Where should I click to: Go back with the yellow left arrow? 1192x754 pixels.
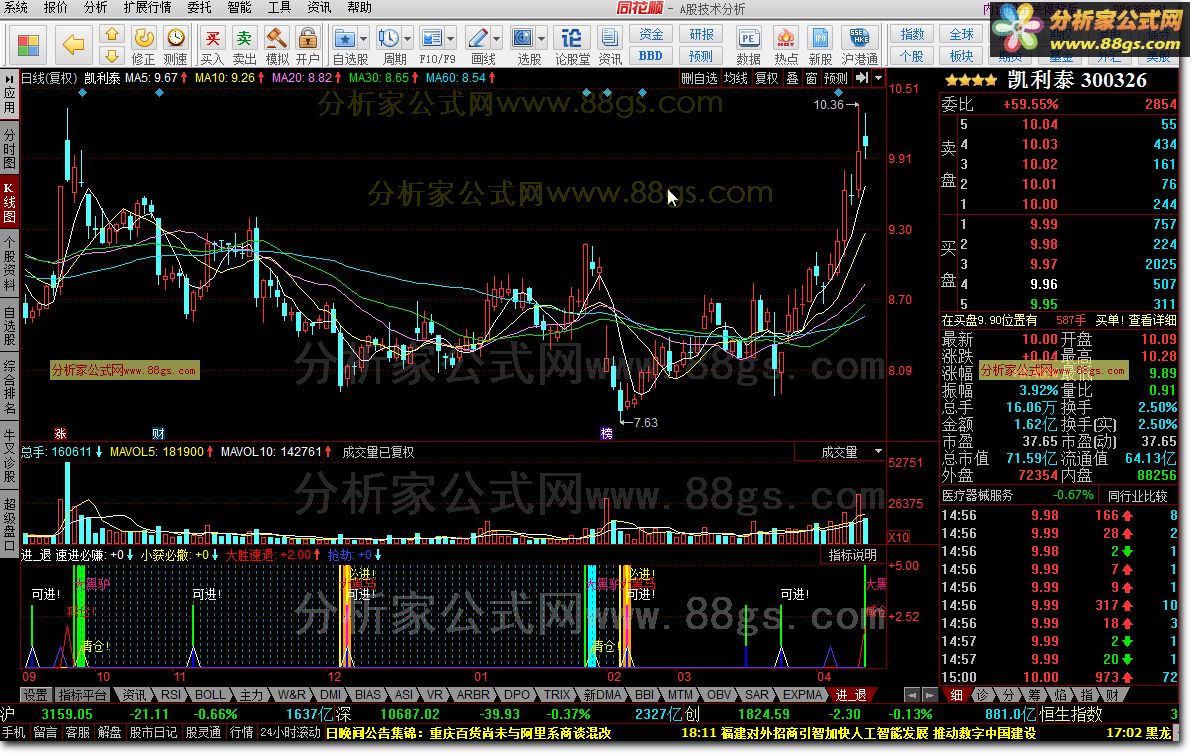pos(73,45)
